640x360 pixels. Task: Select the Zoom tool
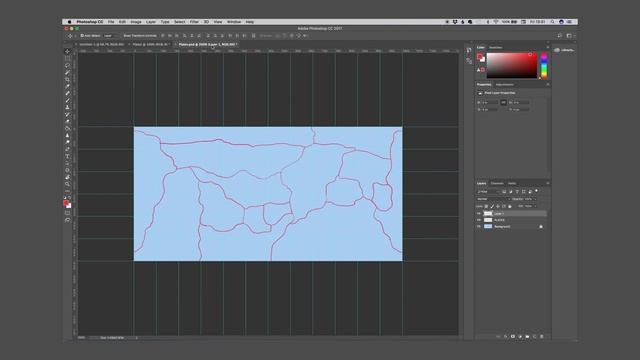coord(67,184)
